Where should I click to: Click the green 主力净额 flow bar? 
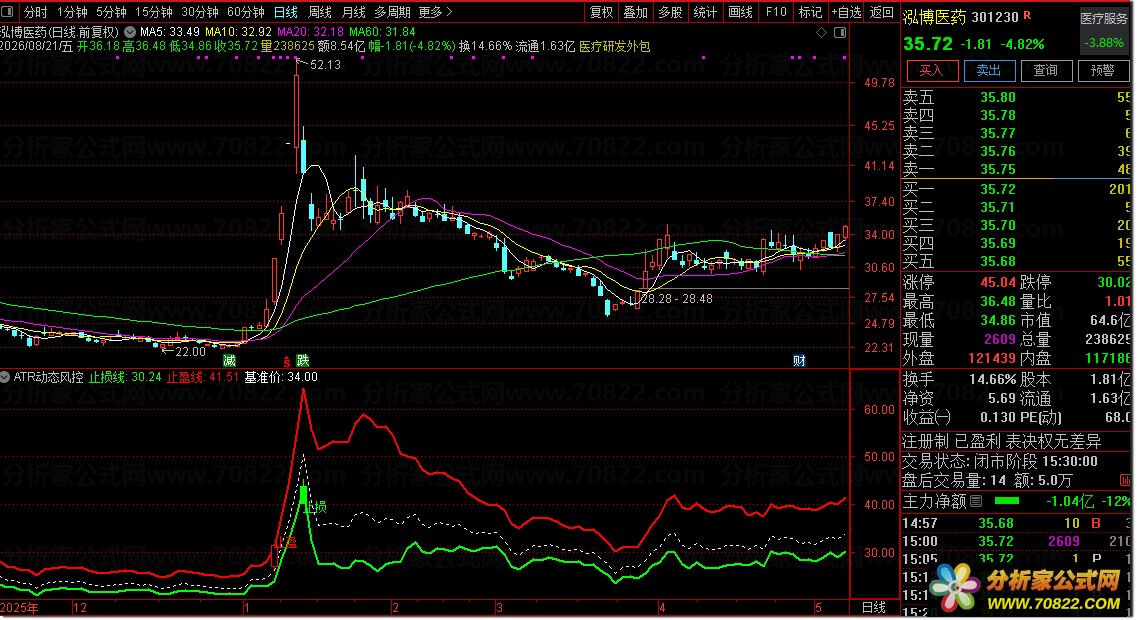[x=1006, y=500]
